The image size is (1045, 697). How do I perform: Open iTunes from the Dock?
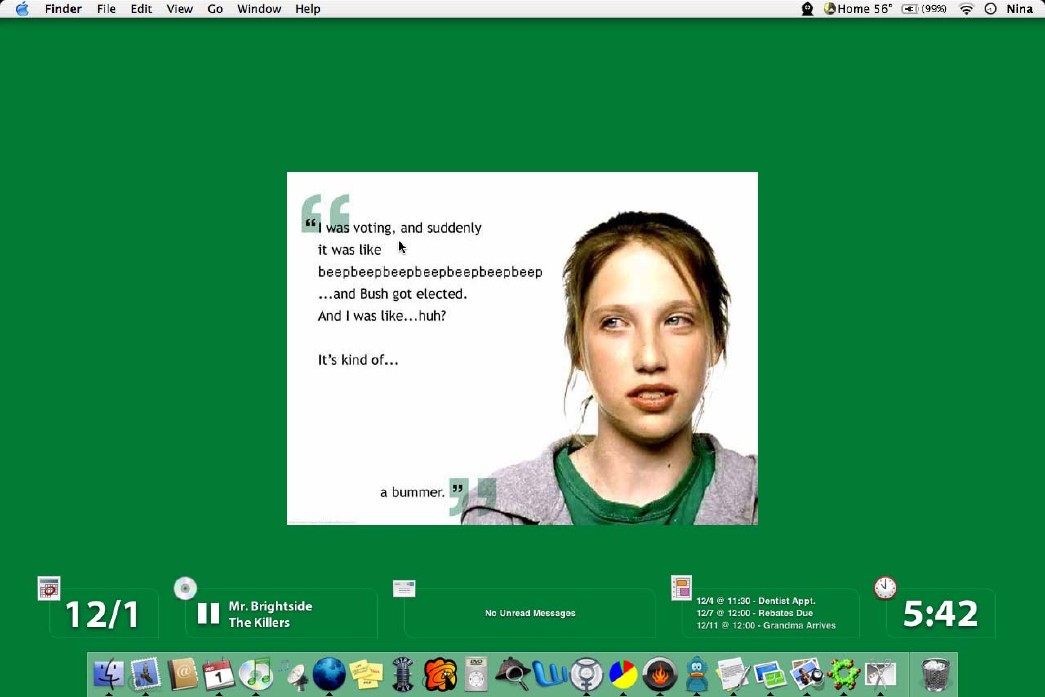(258, 675)
